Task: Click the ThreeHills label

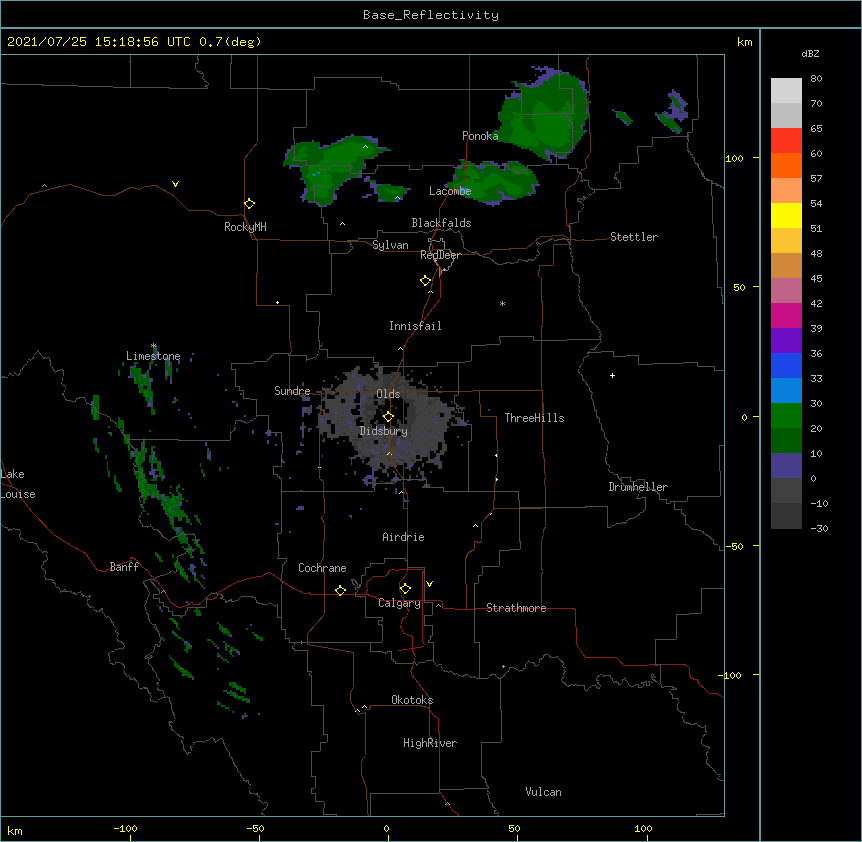Action: (534, 418)
